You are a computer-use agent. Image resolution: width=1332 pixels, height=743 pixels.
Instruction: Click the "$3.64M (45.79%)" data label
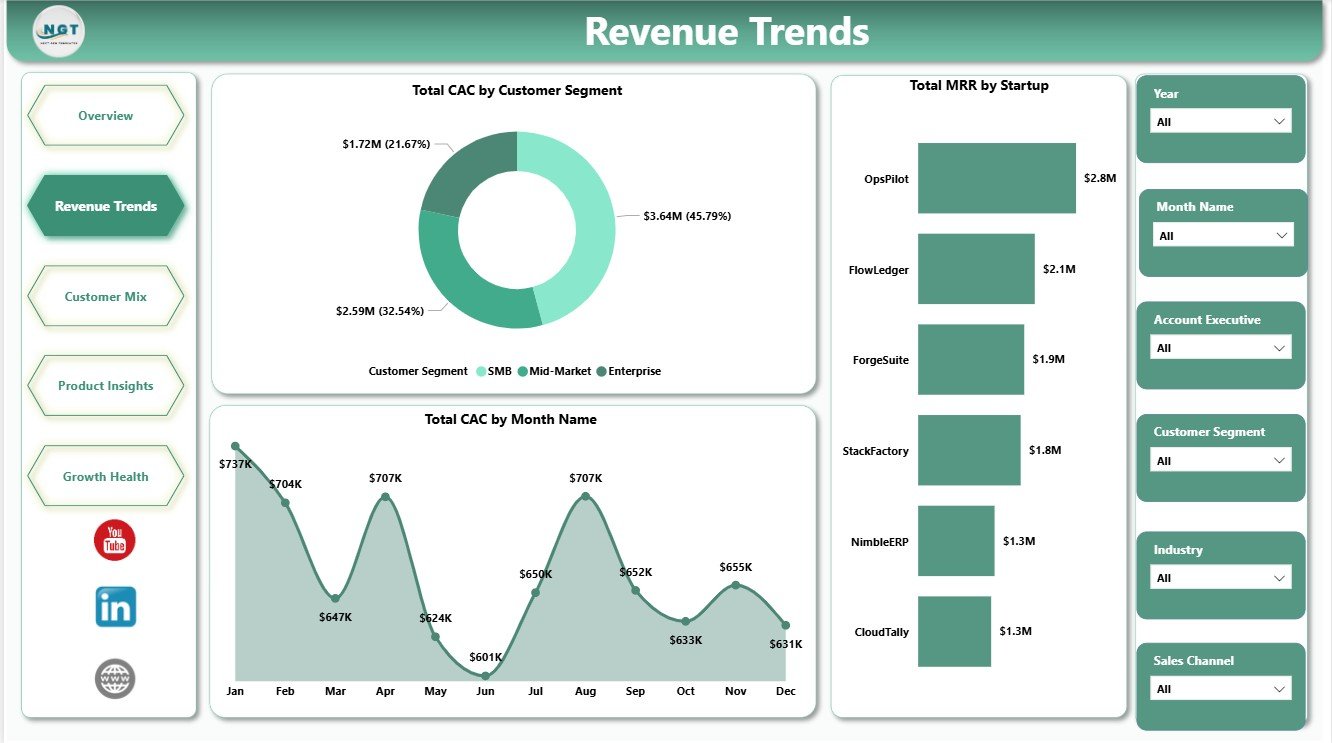687,216
